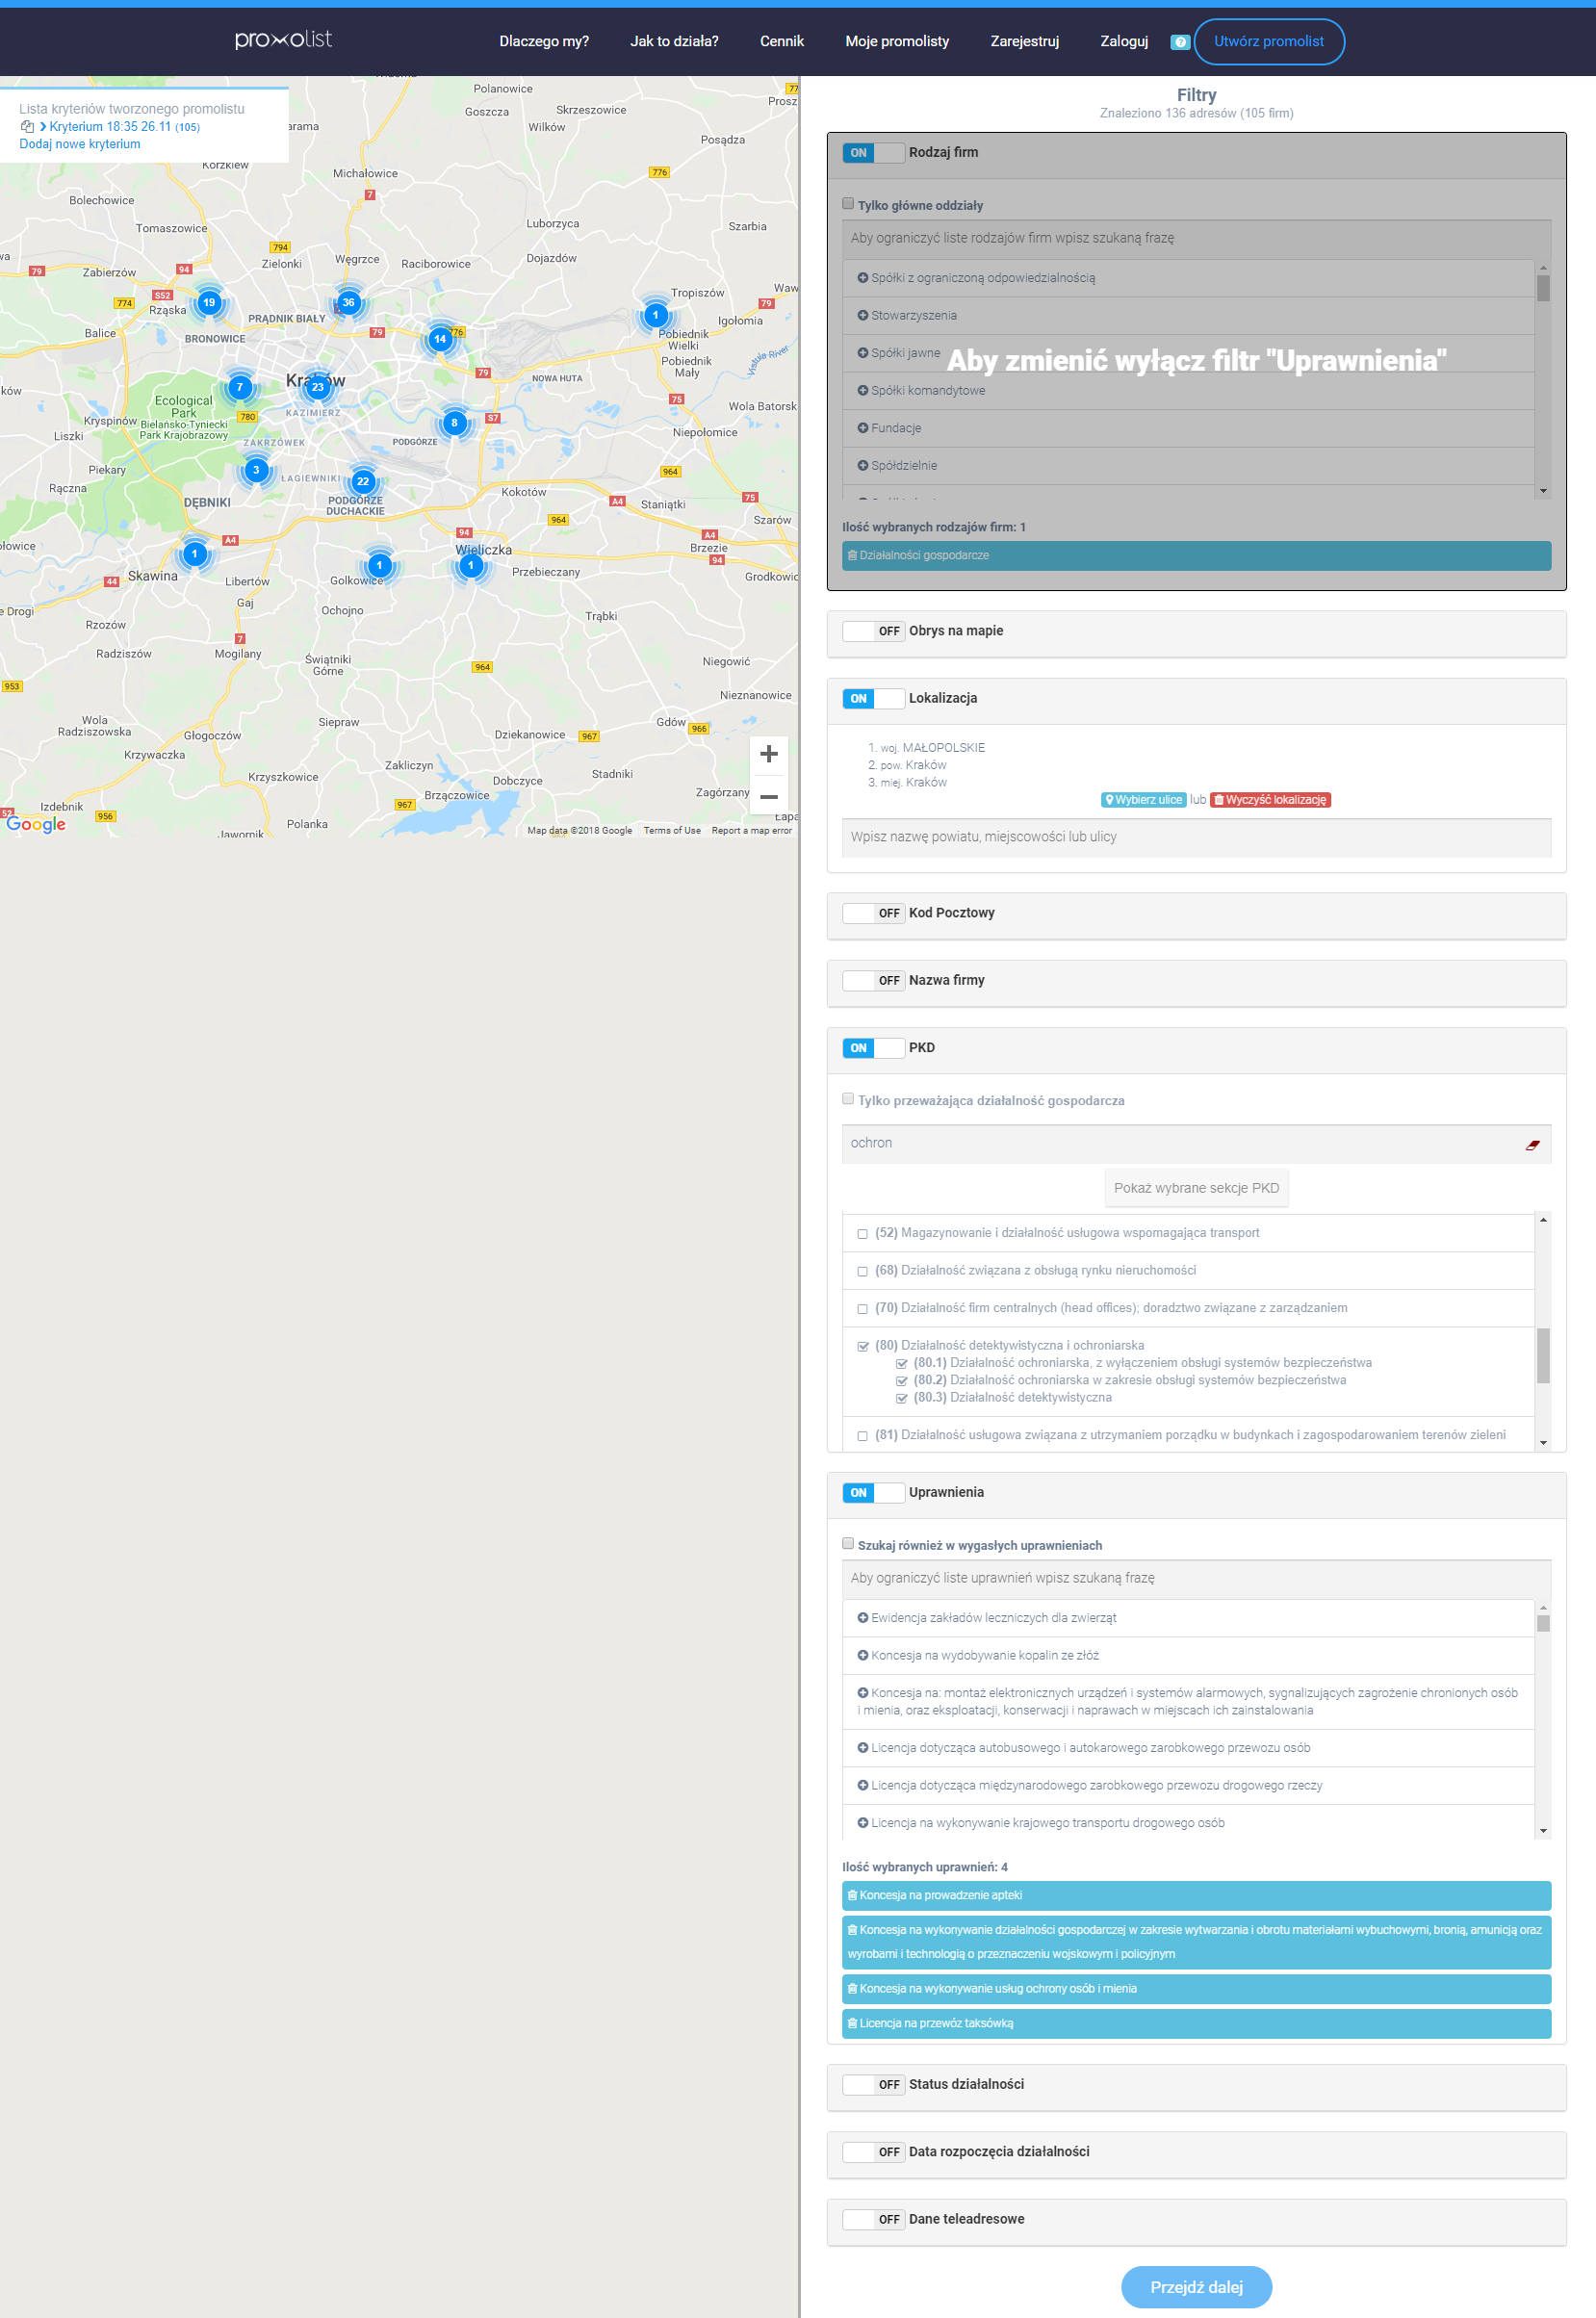1596x2318 pixels.
Task: Click the location search input field
Action: pyautogui.click(x=1195, y=837)
